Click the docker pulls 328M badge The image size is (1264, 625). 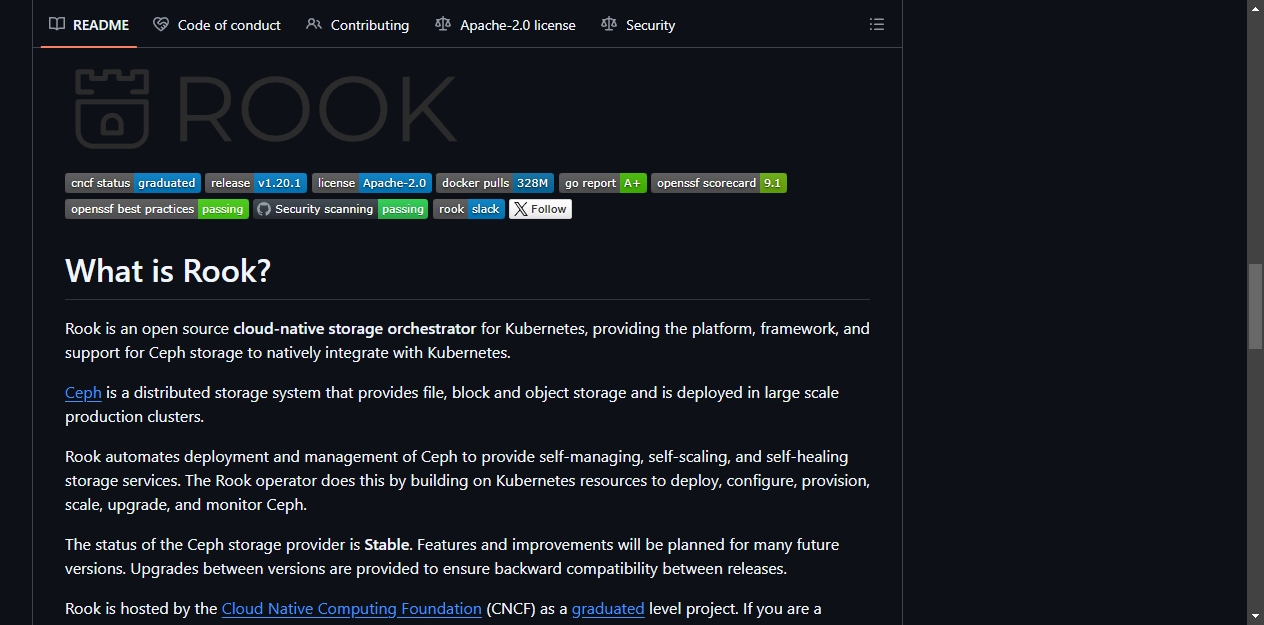pos(495,183)
